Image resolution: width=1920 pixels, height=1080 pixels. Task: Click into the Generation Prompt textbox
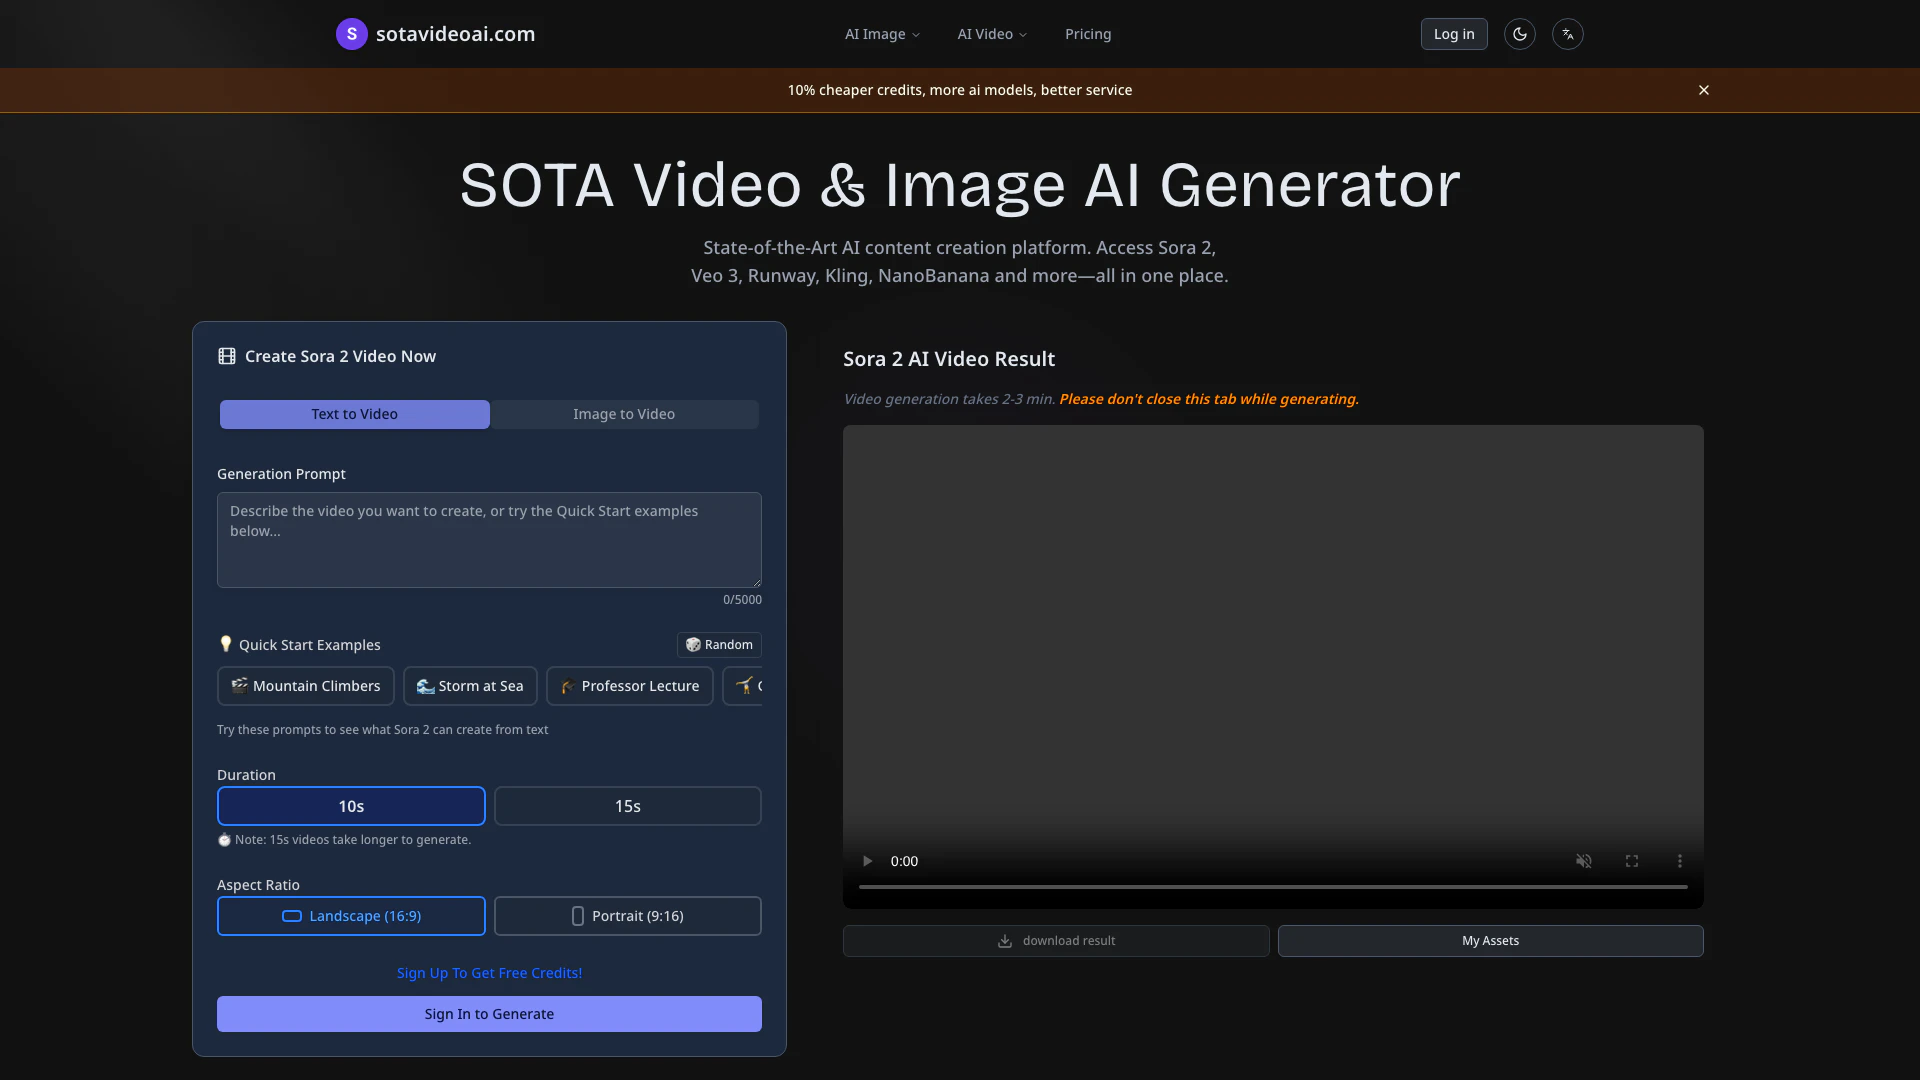pyautogui.click(x=489, y=540)
